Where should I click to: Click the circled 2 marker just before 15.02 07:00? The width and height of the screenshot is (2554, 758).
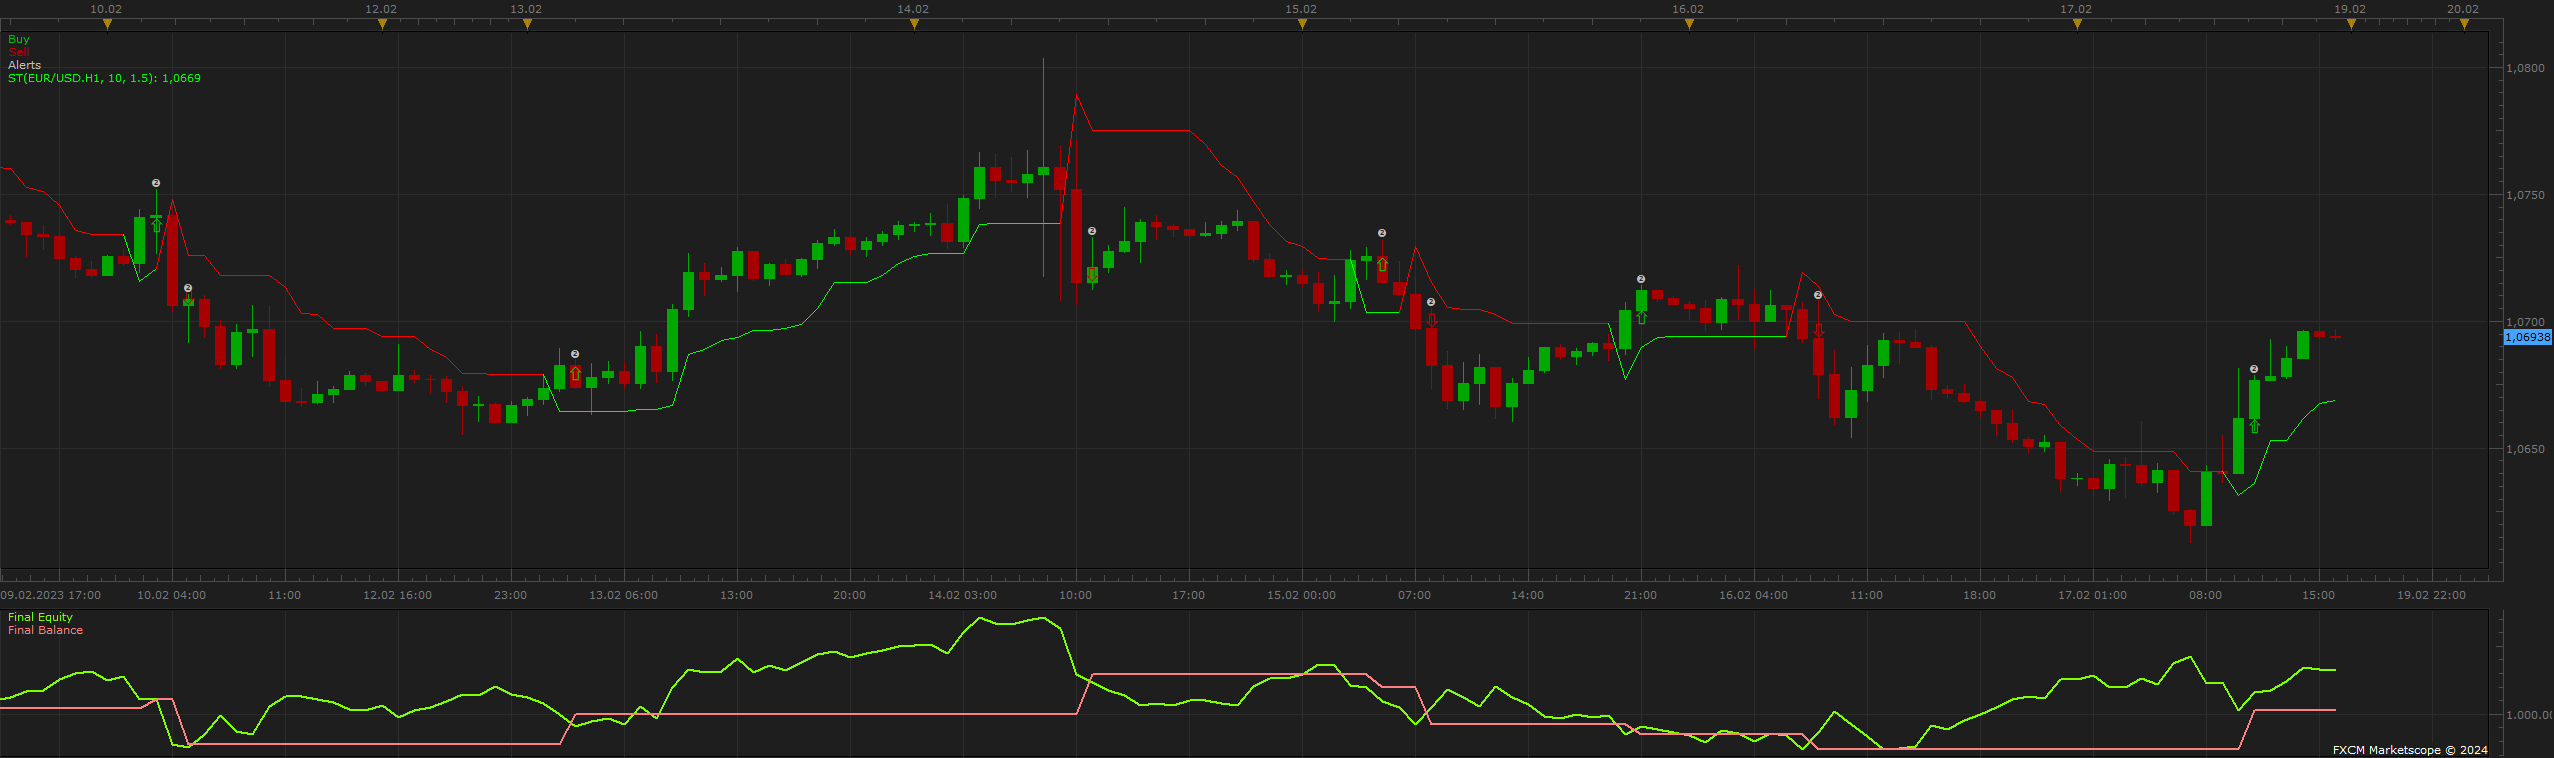(x=1382, y=233)
